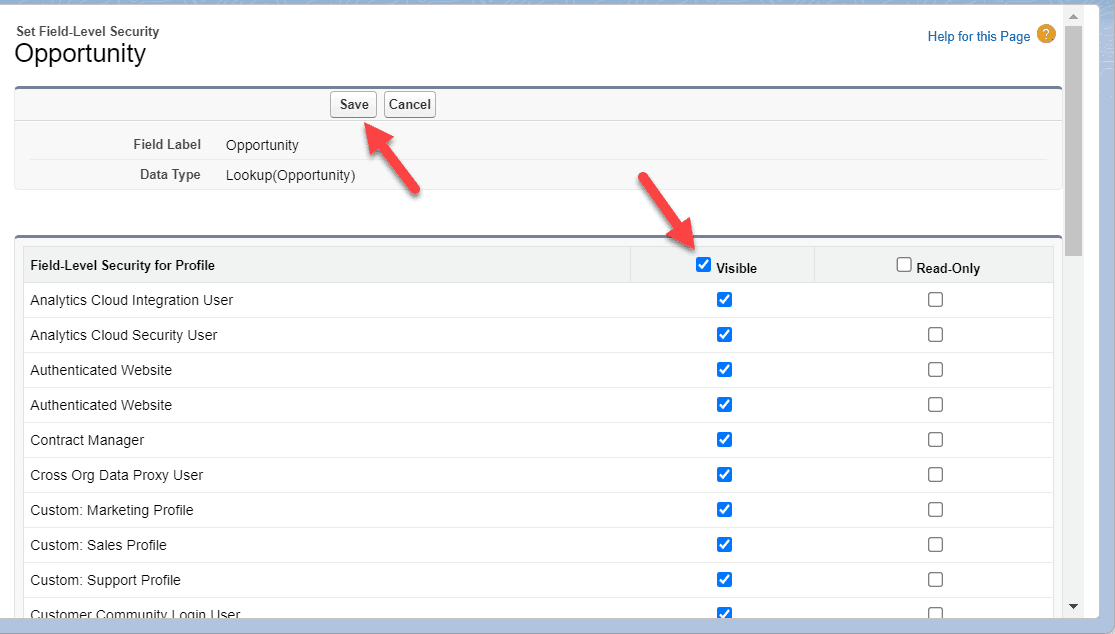Uncheck the Visible header checkbox
The height and width of the screenshot is (634, 1115).
[x=704, y=264]
